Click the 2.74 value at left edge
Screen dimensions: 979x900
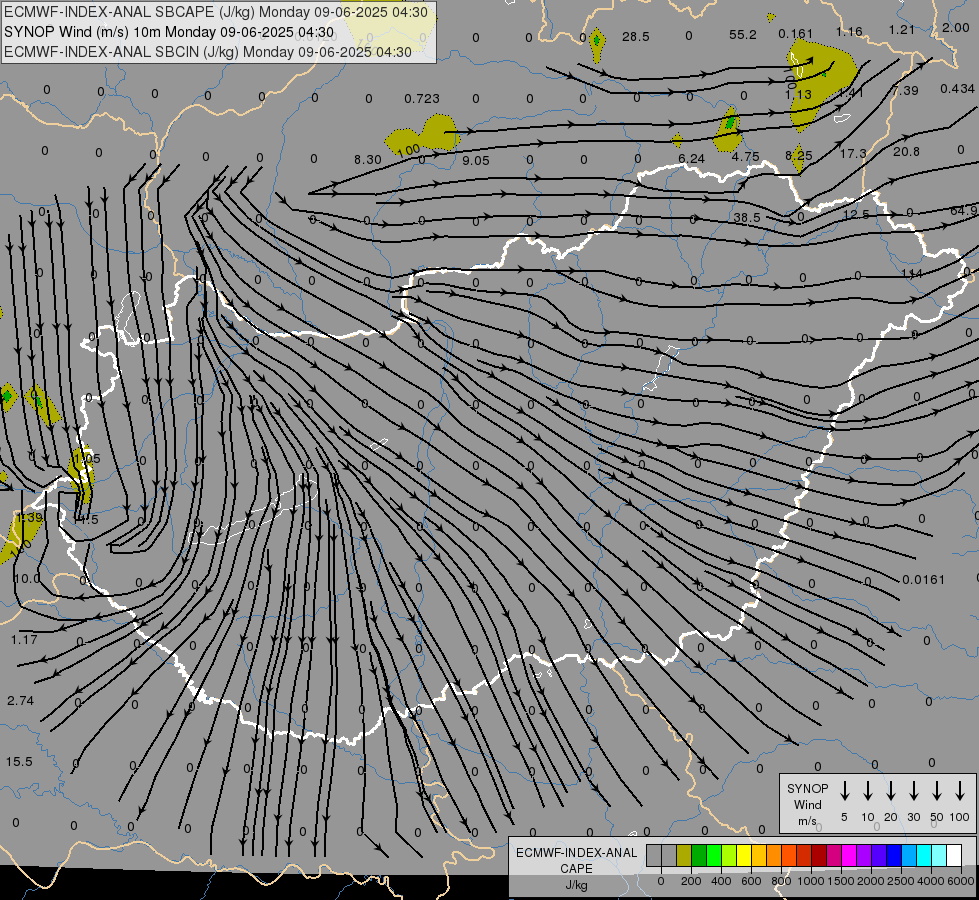[21, 701]
